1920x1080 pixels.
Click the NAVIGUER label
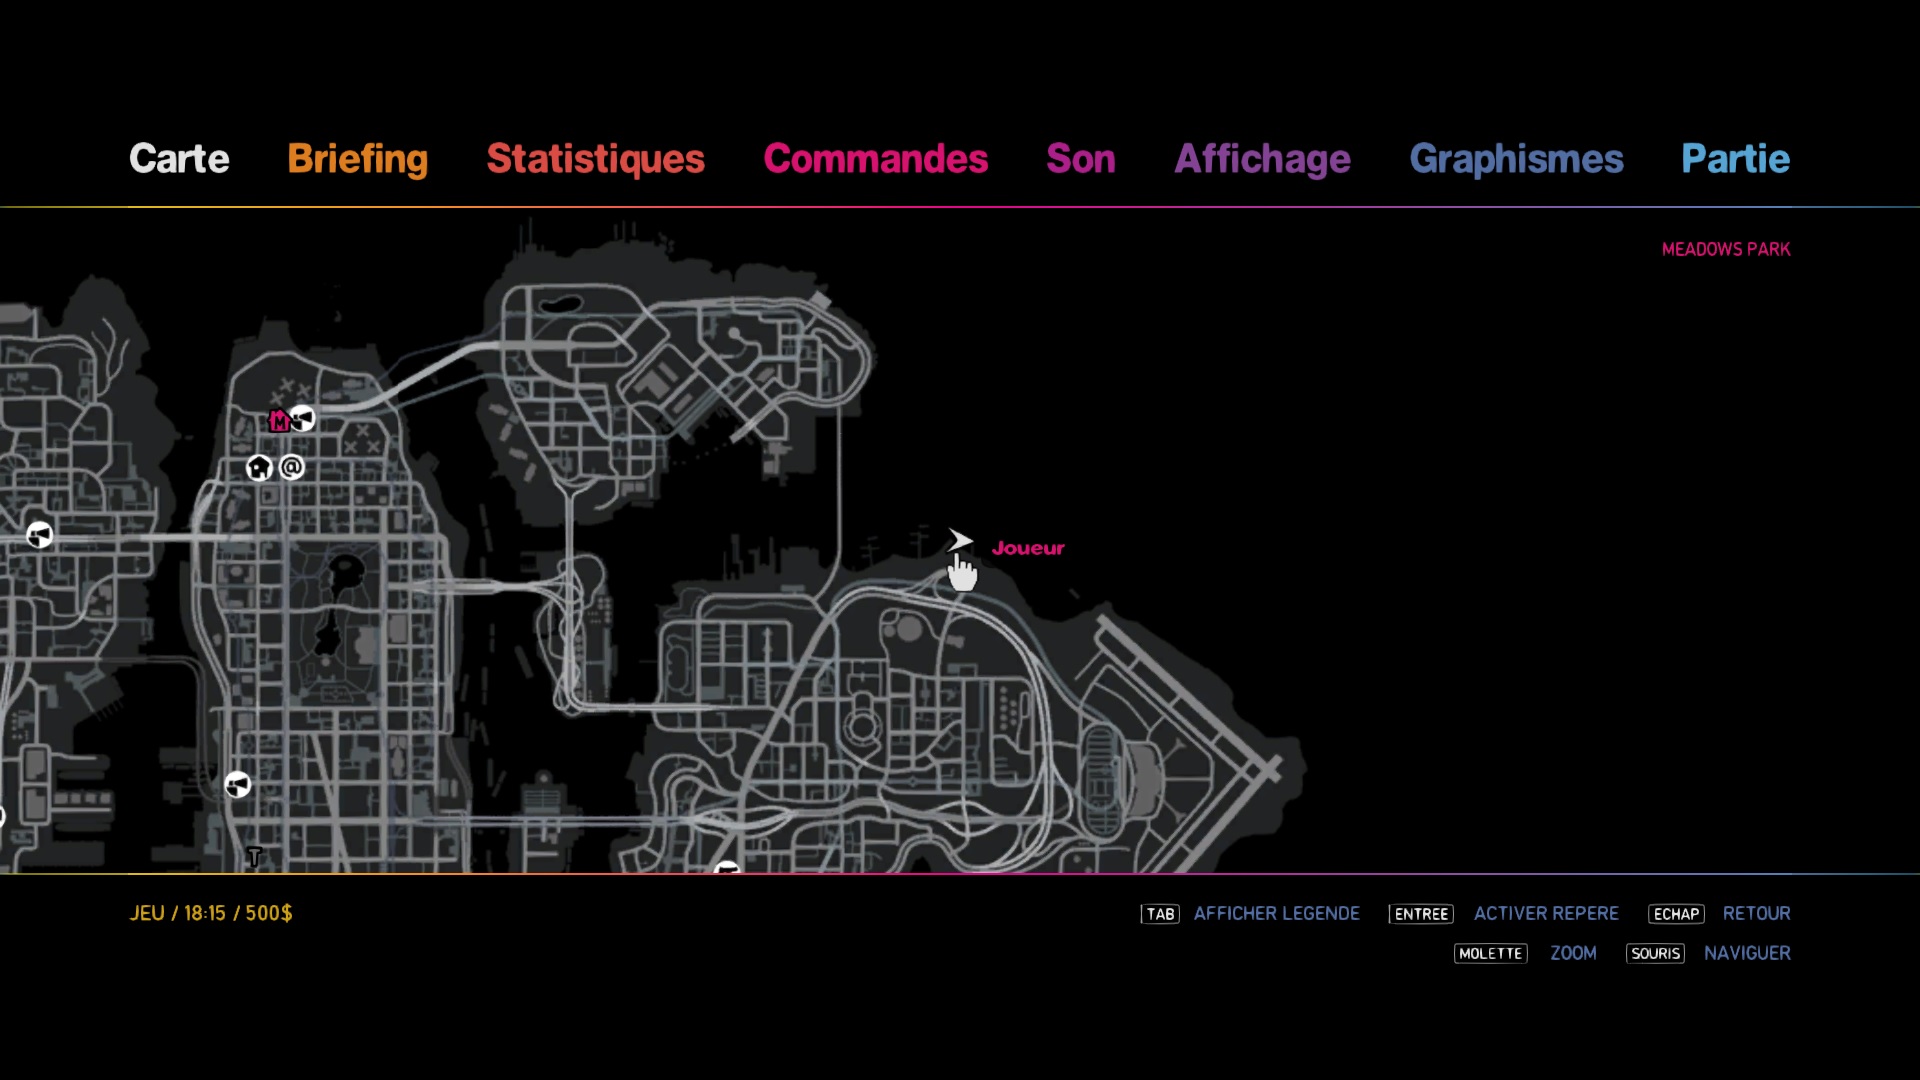pyautogui.click(x=1747, y=953)
